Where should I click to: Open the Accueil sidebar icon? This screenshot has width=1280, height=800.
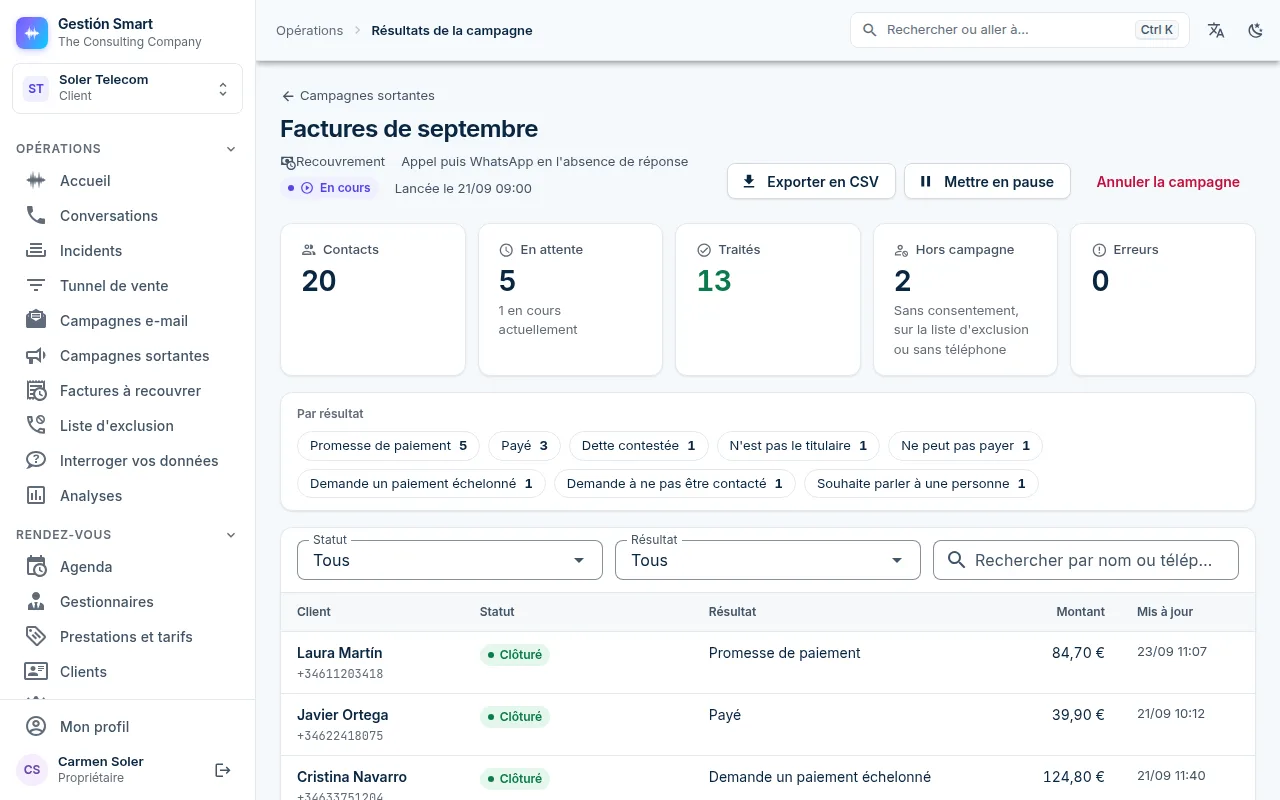(36, 181)
